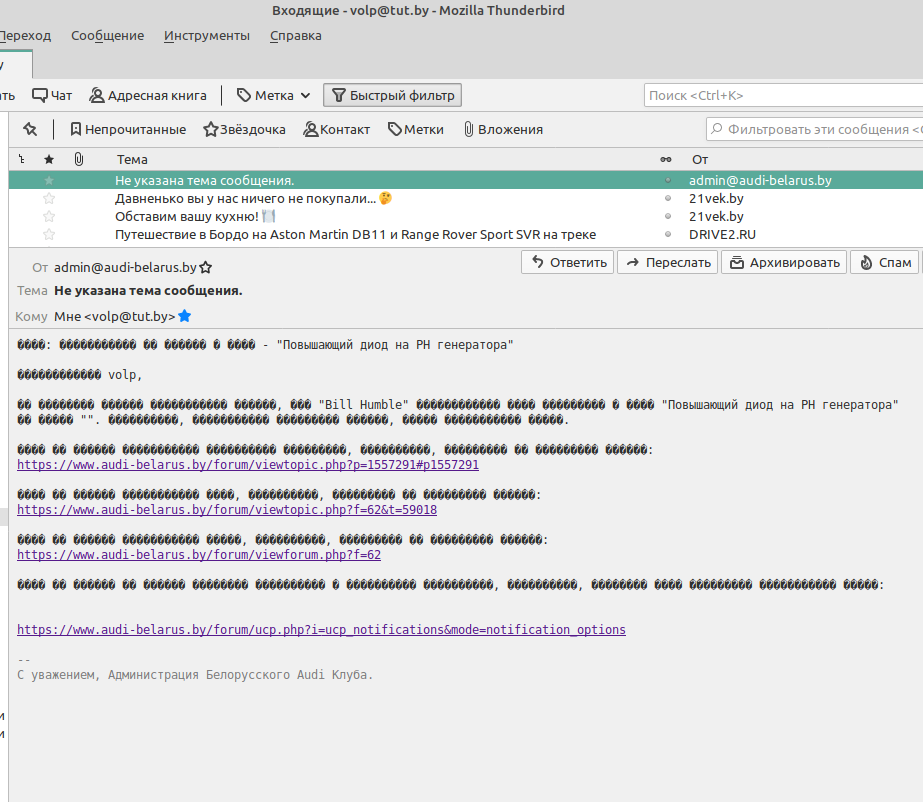Select the DRIVE2.RU Aston Martin message
923x802 pixels.
355,234
